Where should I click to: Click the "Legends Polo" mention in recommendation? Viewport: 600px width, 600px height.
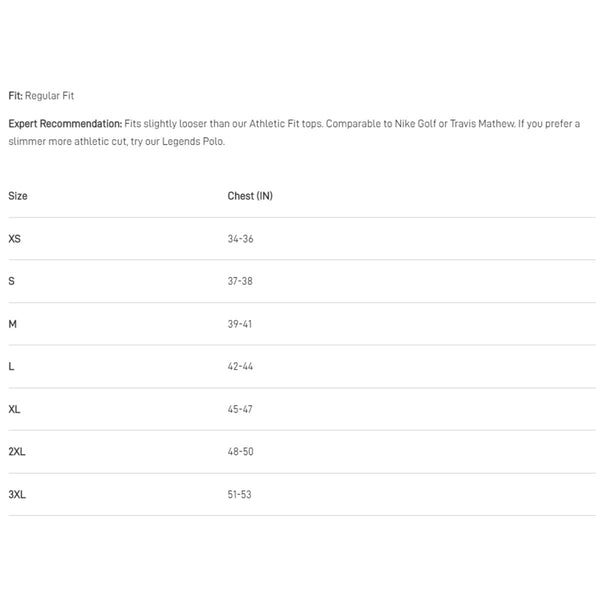(x=196, y=141)
